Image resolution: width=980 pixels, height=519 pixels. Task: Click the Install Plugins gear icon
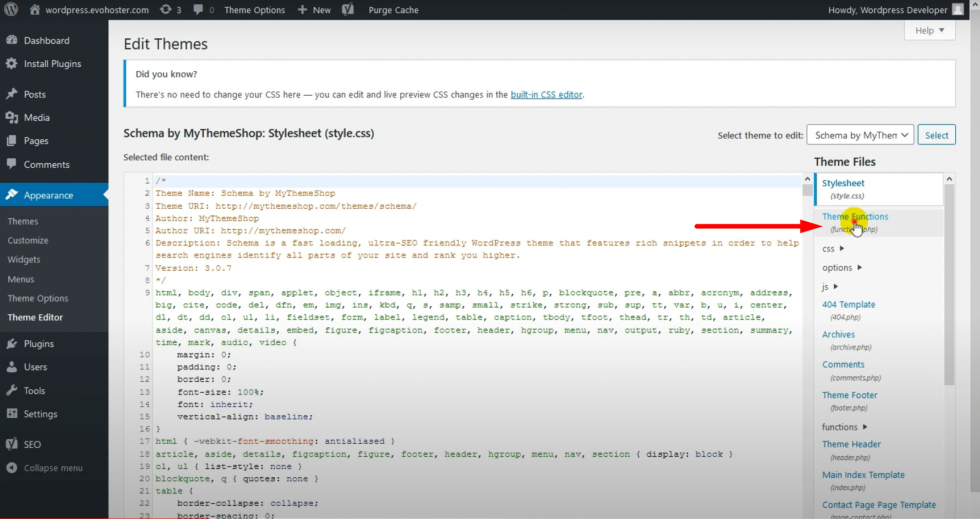(12, 63)
